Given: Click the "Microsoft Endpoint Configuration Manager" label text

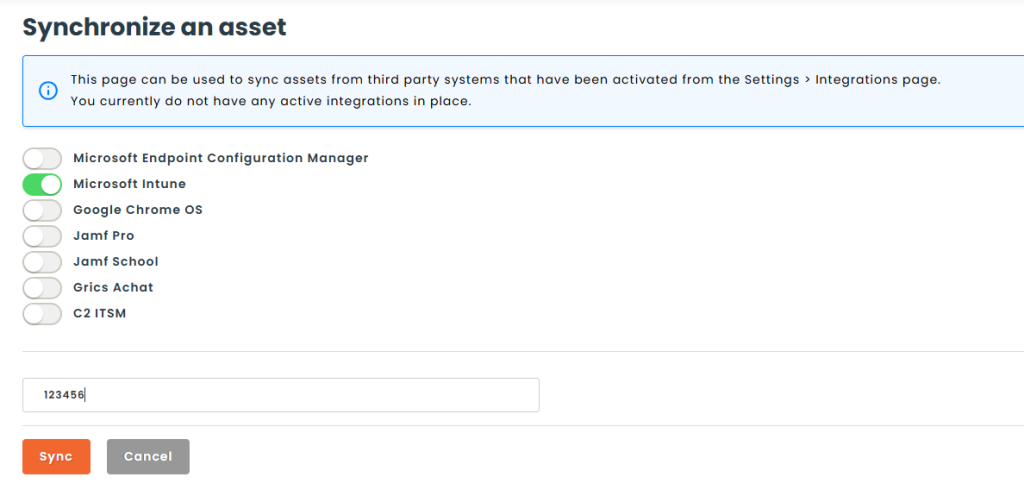Looking at the screenshot, I should (221, 158).
